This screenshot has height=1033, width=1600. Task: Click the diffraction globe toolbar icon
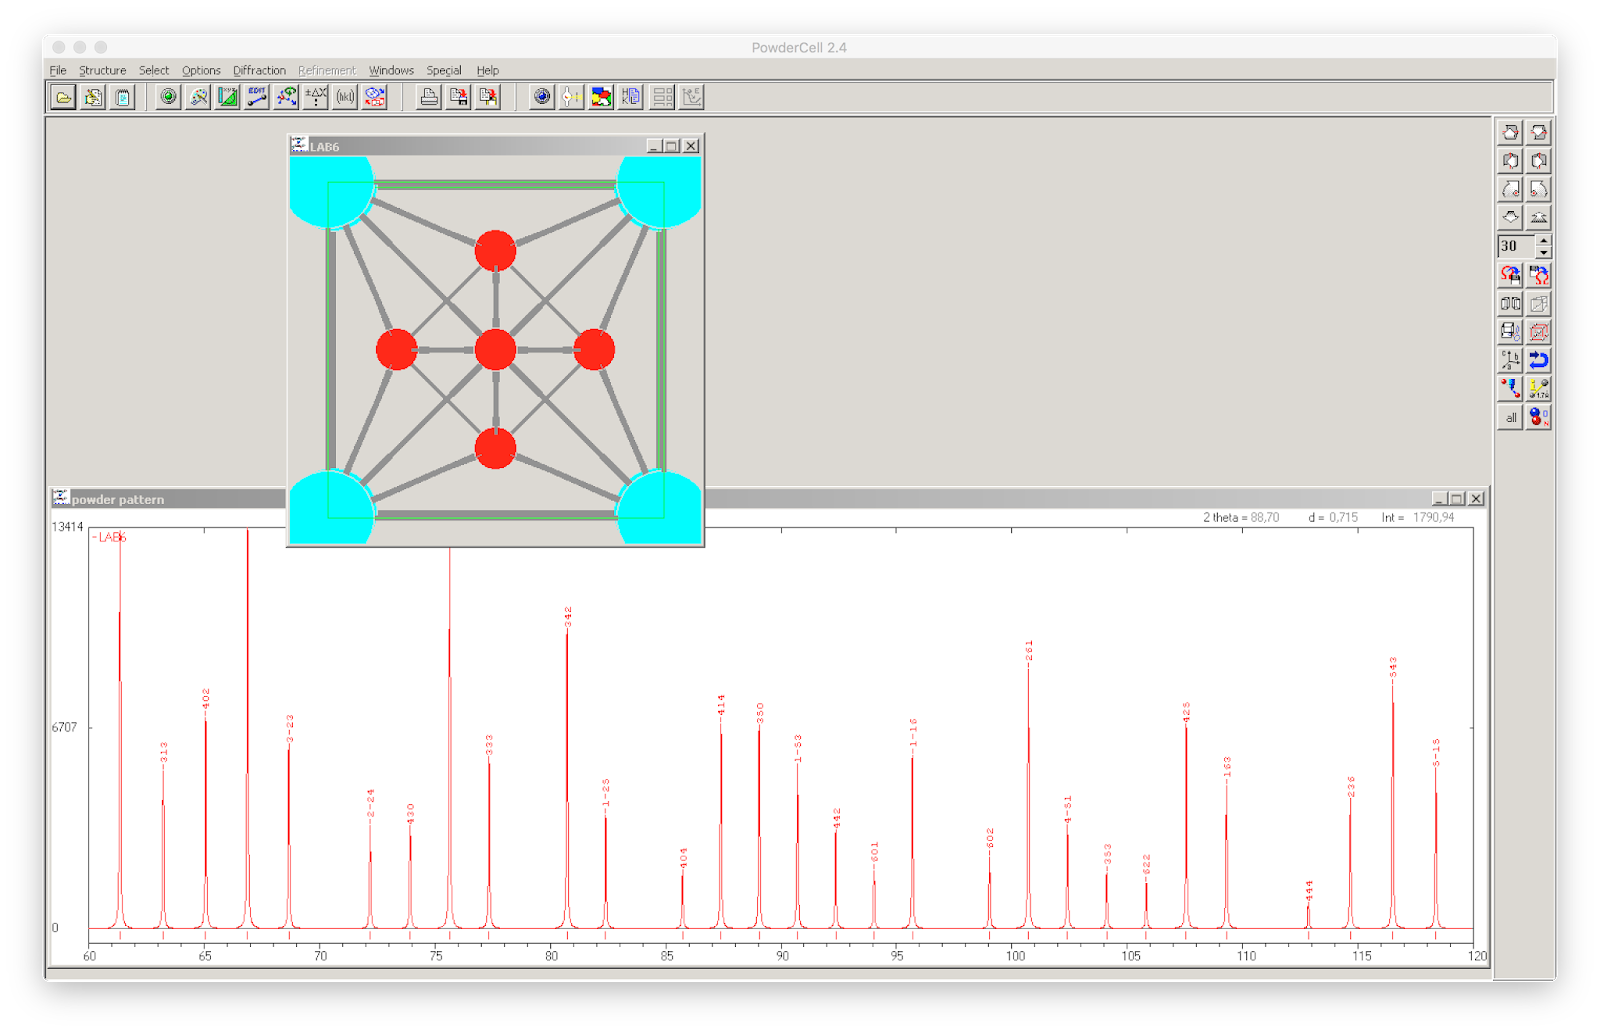(541, 97)
